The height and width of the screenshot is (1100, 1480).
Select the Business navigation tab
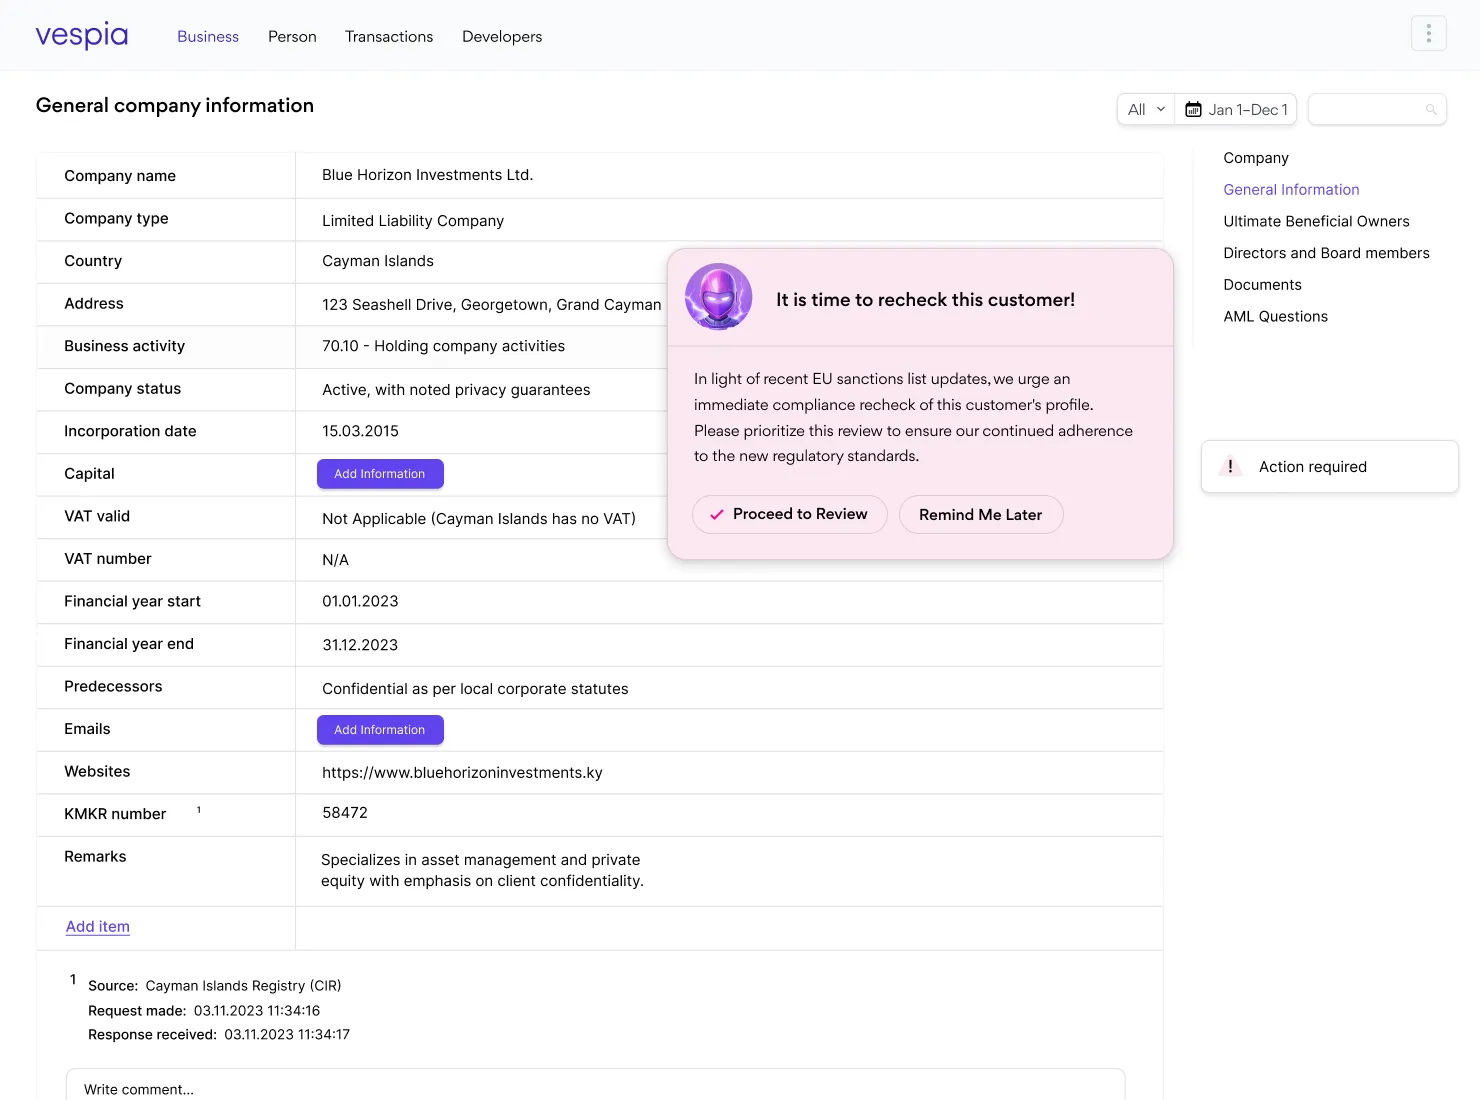(207, 36)
